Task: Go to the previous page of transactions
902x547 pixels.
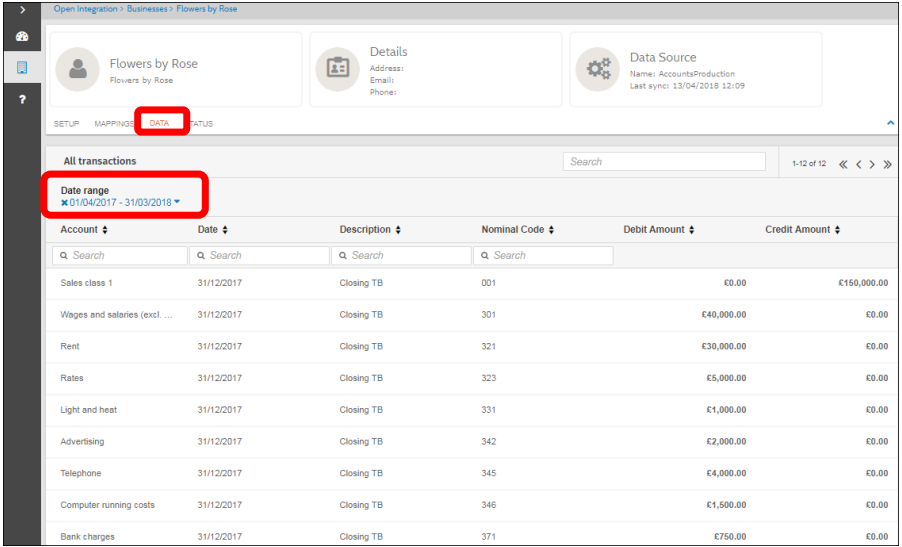Action: [859, 165]
